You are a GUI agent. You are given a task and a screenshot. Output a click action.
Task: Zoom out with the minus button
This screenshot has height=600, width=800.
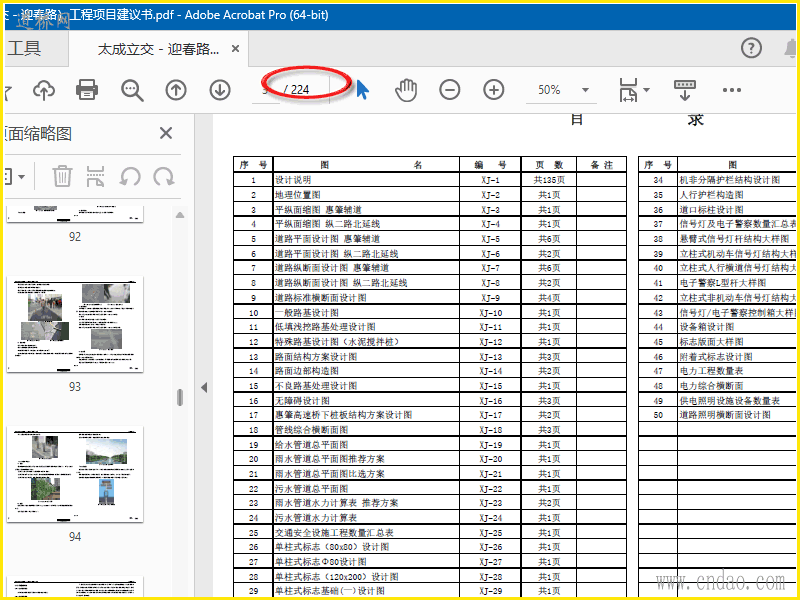450,90
